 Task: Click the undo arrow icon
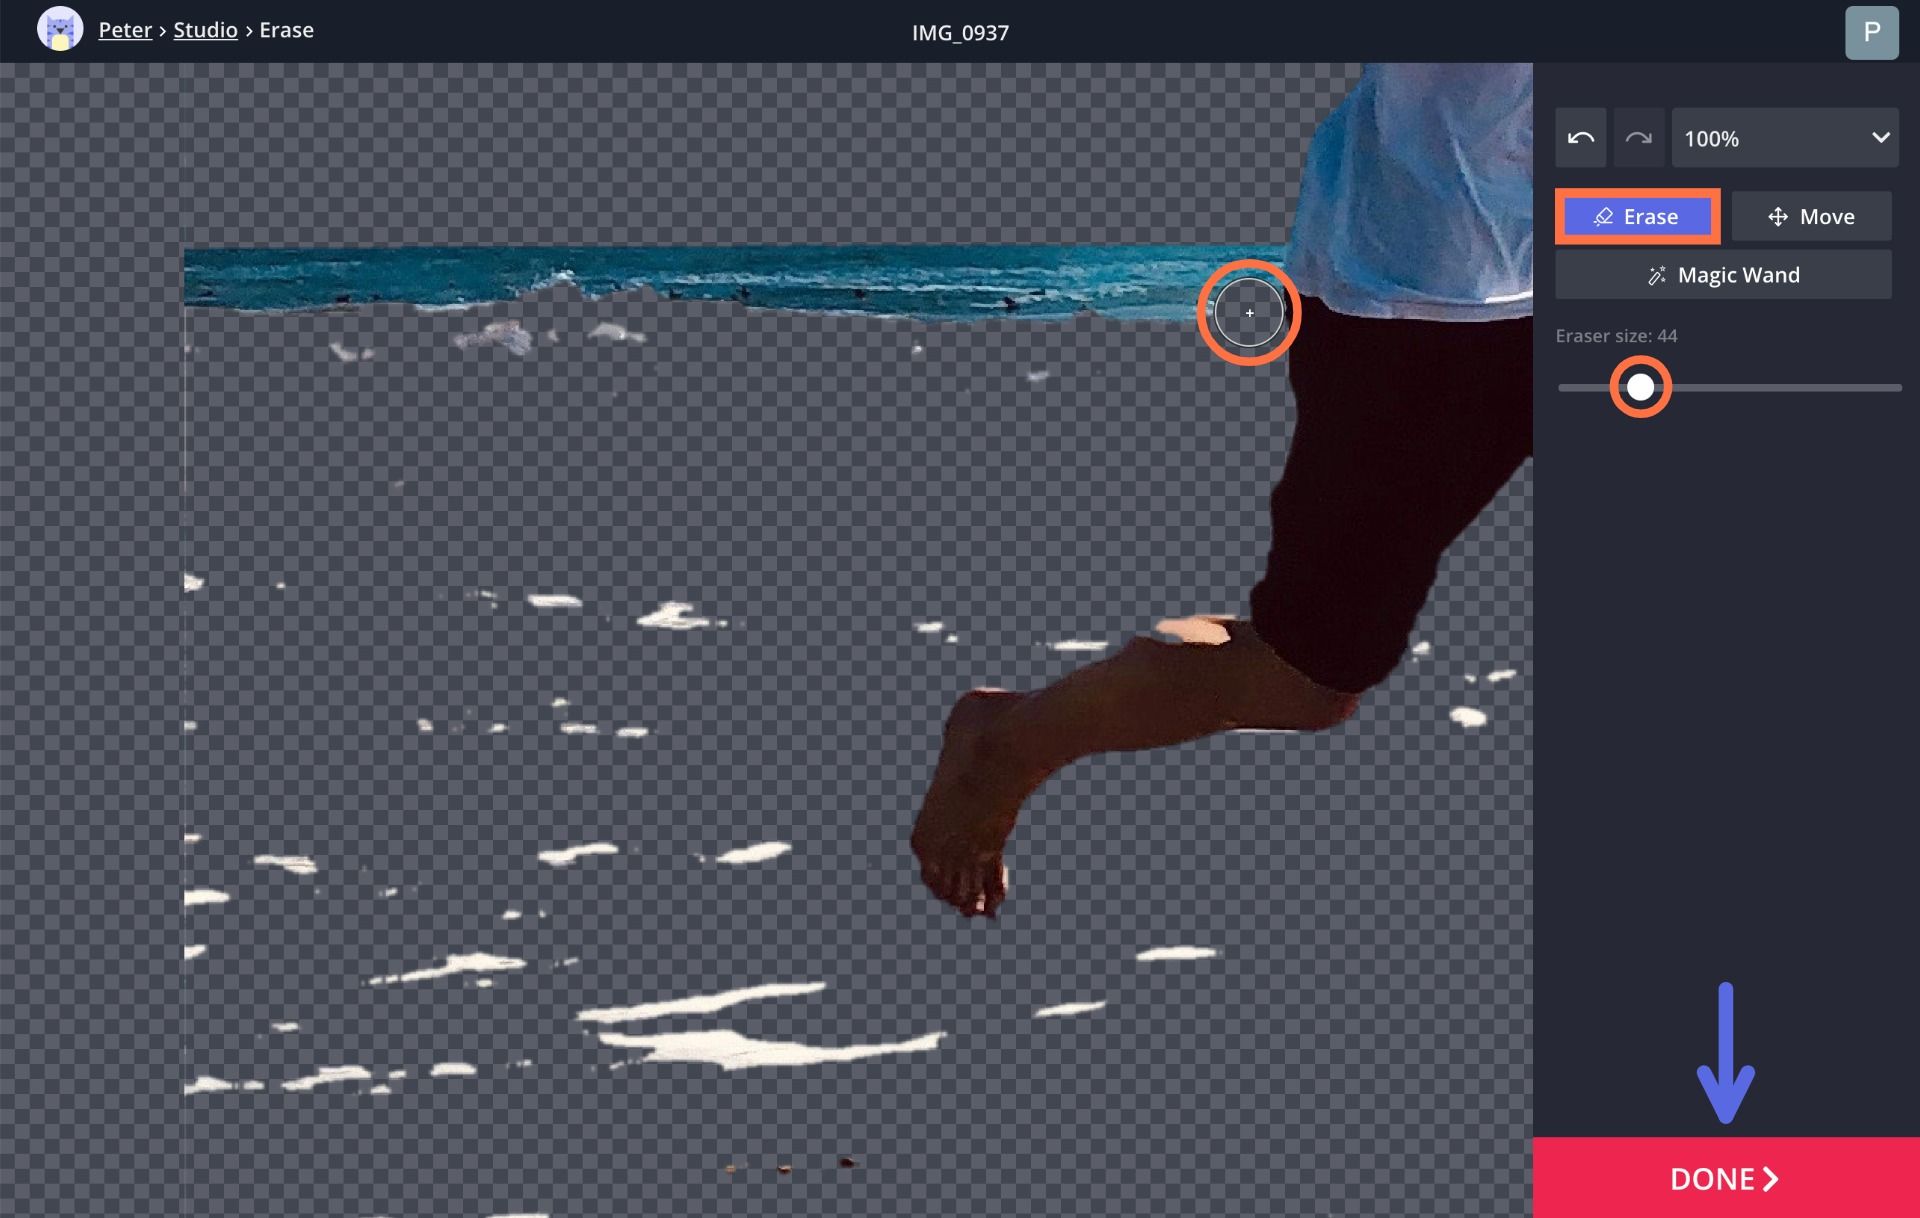[1580, 138]
